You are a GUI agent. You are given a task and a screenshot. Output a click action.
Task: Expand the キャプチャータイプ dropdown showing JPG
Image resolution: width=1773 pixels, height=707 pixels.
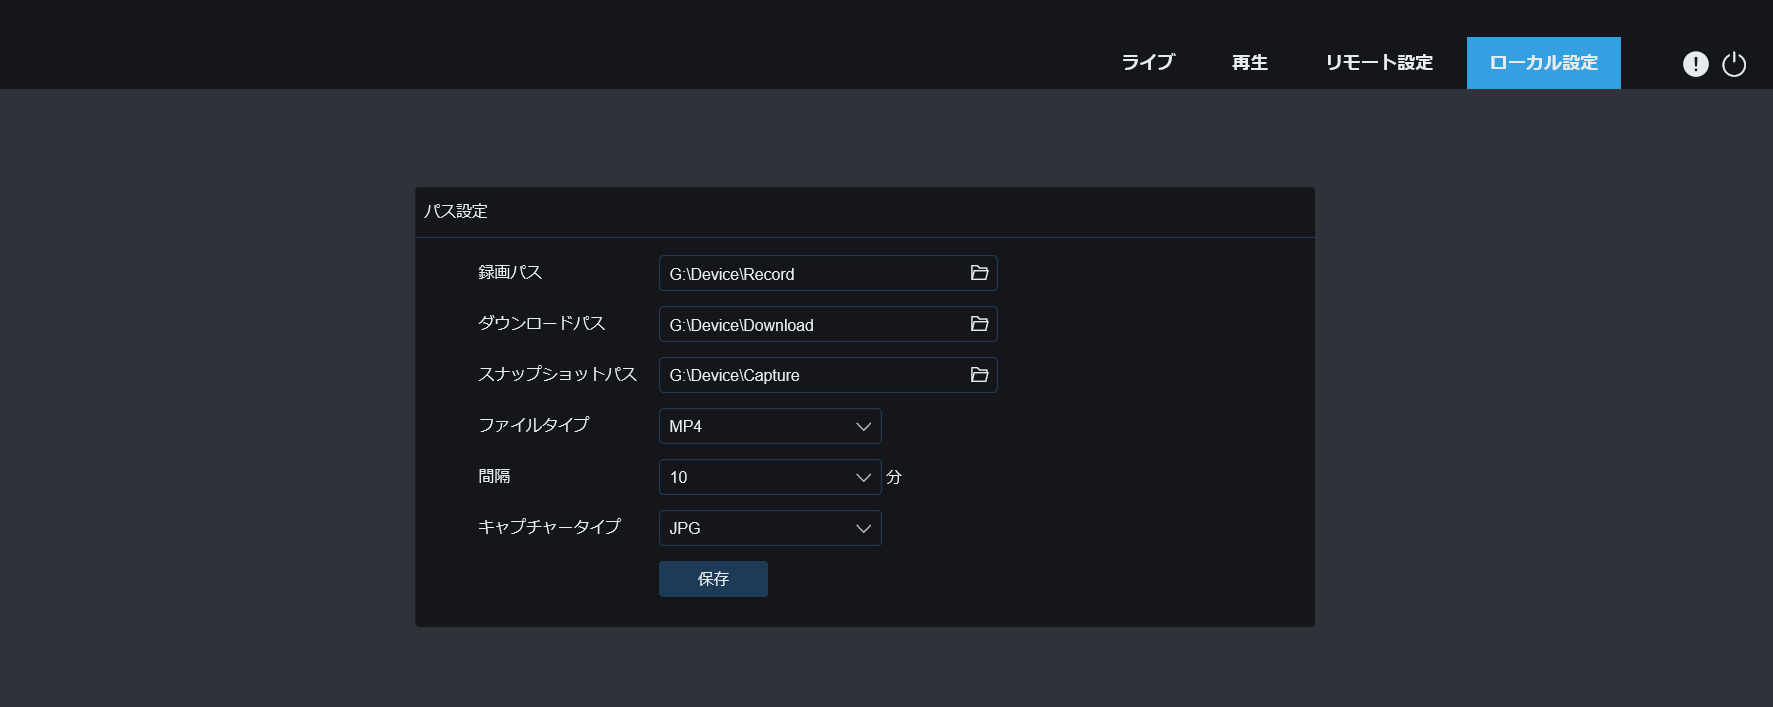pos(769,528)
